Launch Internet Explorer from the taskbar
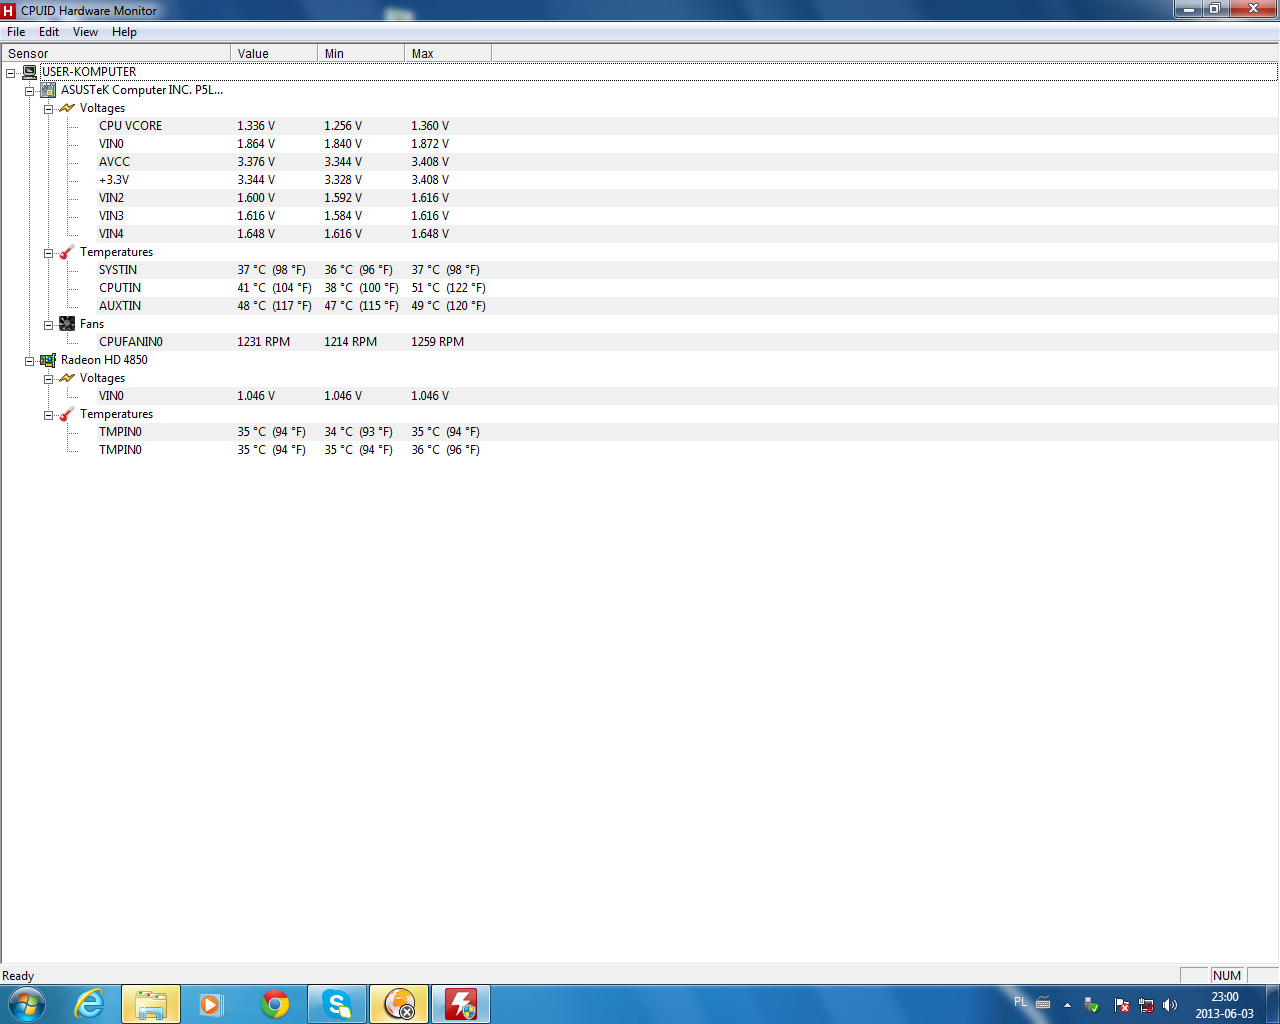 click(x=89, y=1004)
